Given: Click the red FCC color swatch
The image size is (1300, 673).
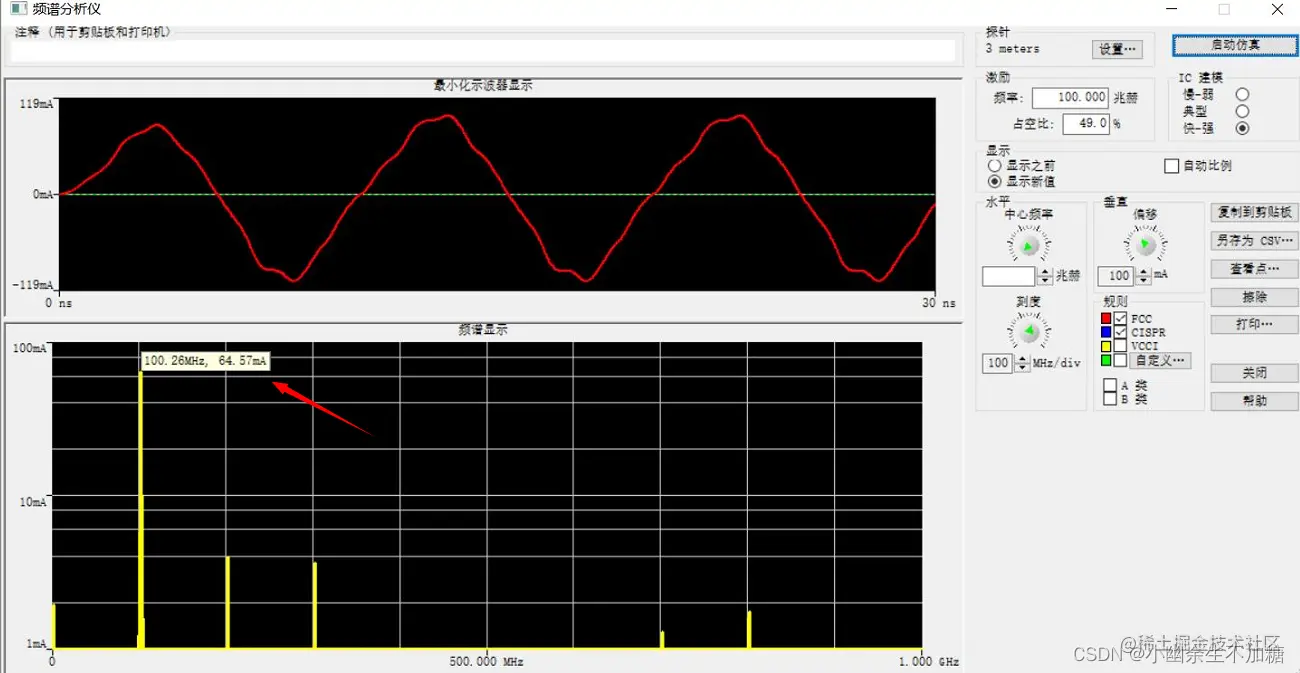Looking at the screenshot, I should coord(1106,319).
